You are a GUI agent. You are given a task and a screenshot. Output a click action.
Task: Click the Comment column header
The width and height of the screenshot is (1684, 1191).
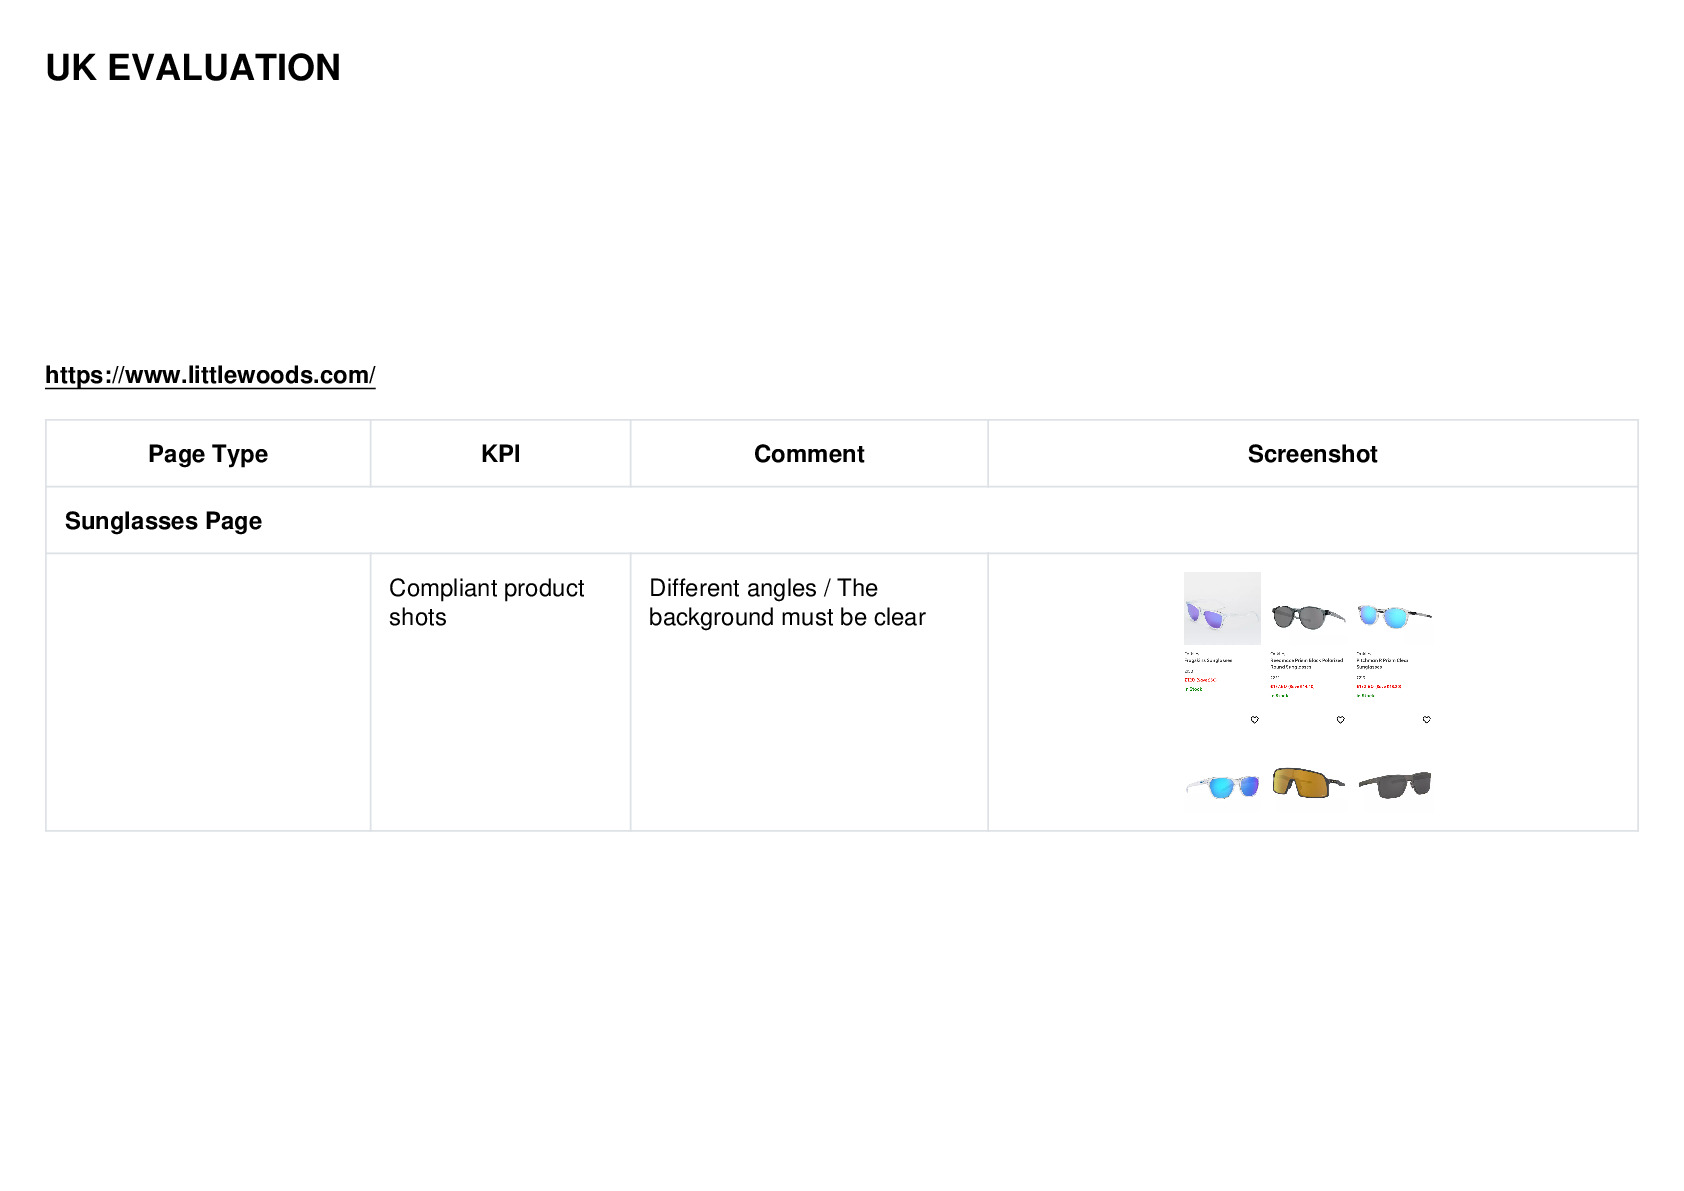pos(809,454)
